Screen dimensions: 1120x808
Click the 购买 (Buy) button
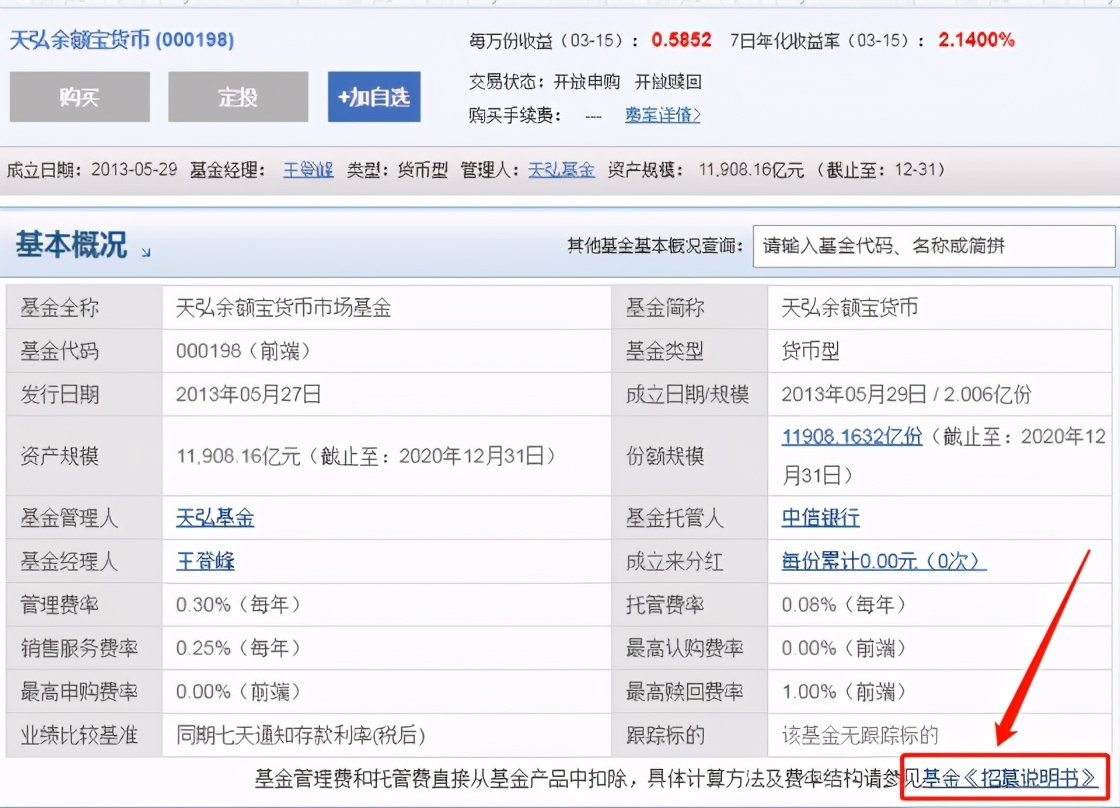pos(78,97)
